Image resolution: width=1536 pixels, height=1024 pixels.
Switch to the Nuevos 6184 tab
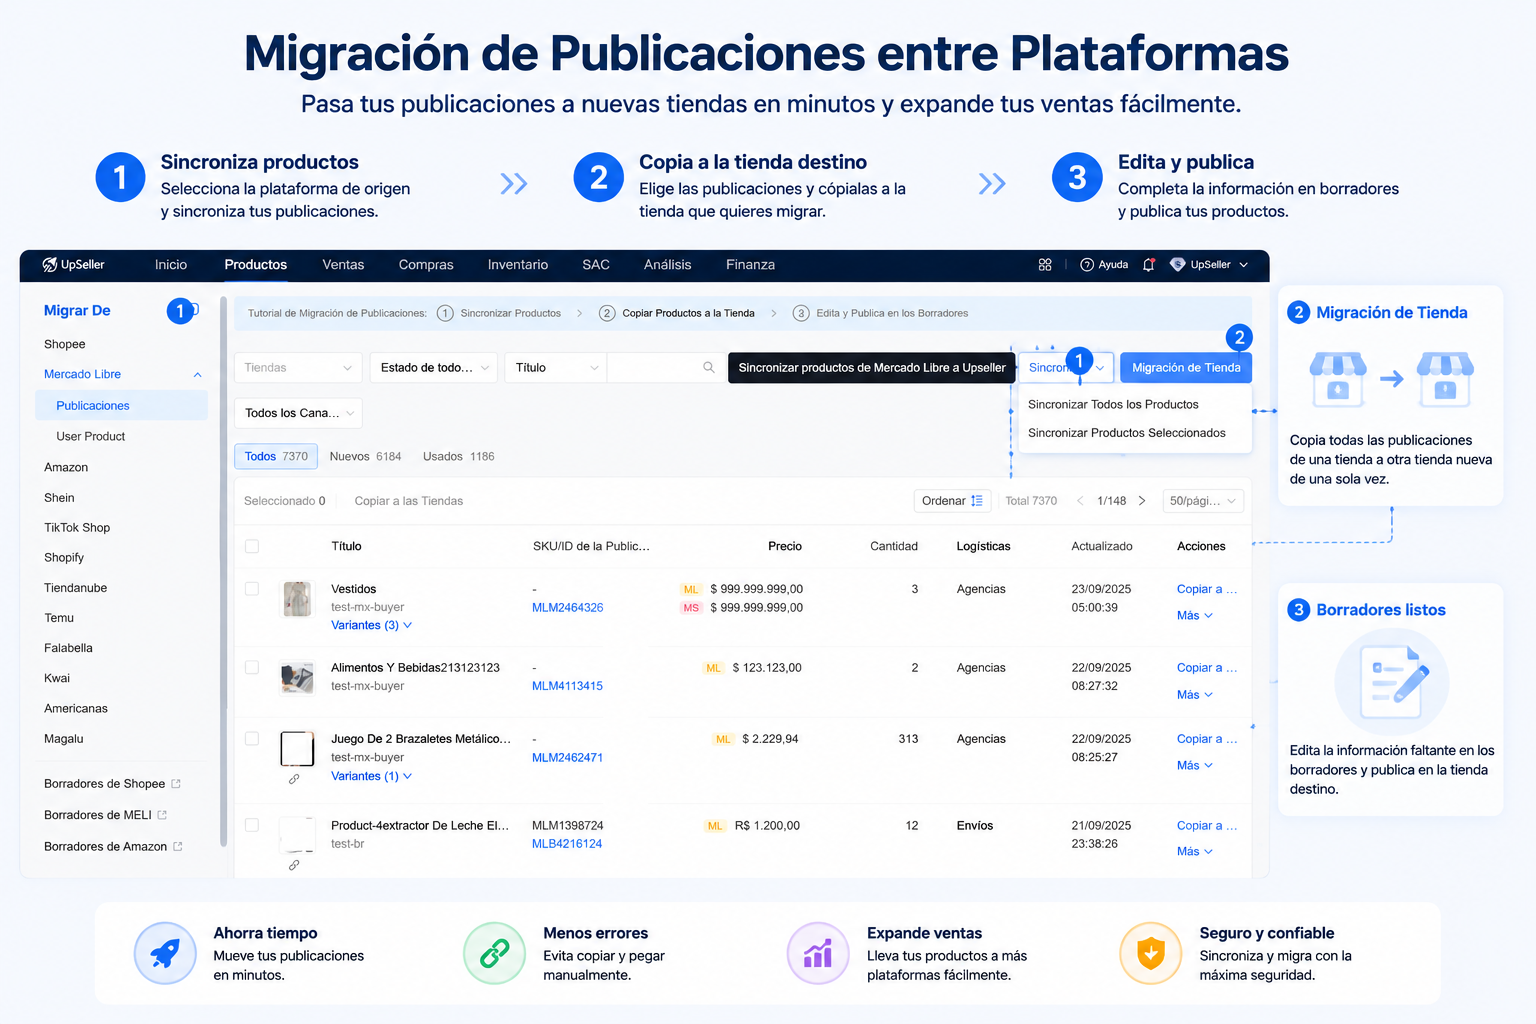(365, 456)
